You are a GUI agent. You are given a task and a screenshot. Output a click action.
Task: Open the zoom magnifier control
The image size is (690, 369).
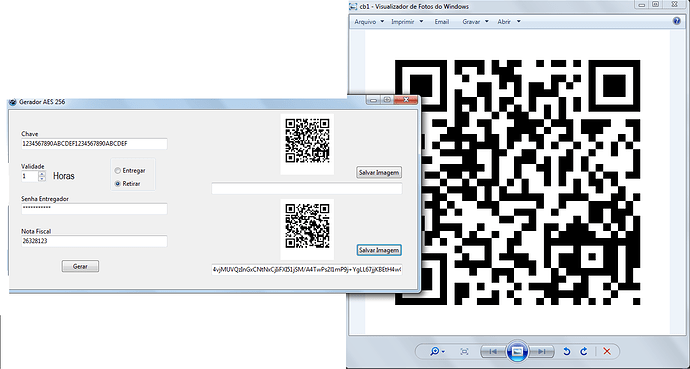pyautogui.click(x=437, y=351)
